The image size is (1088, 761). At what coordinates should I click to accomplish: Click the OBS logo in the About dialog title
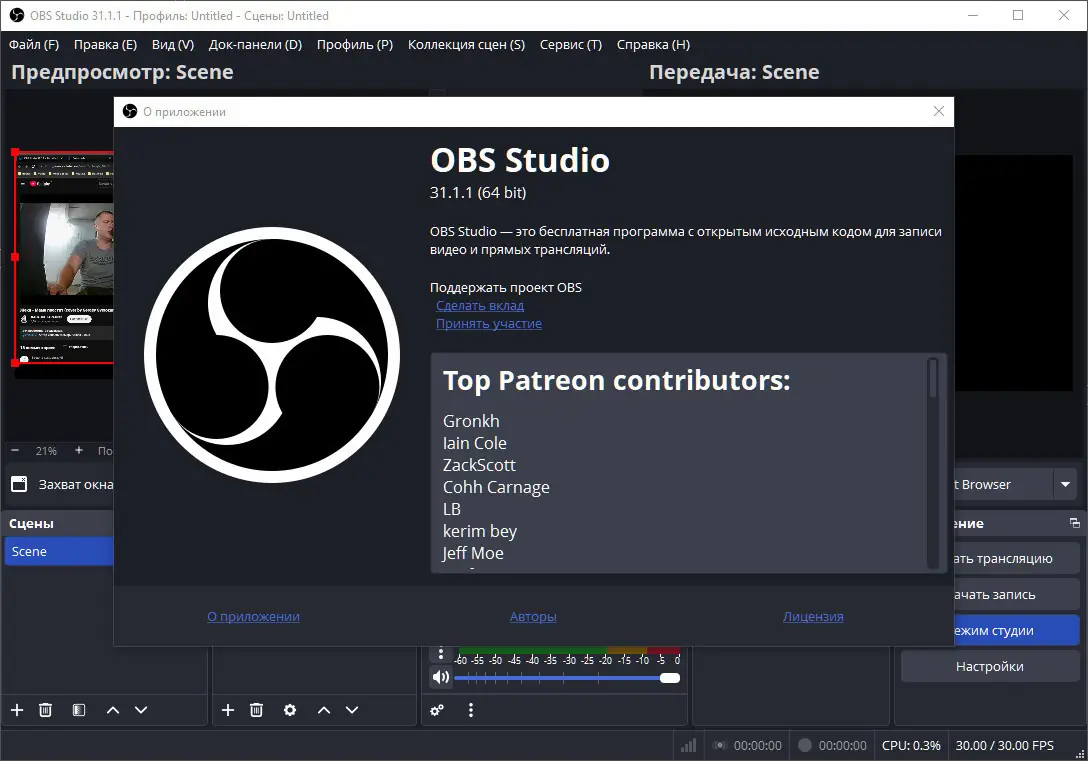pyautogui.click(x=130, y=111)
